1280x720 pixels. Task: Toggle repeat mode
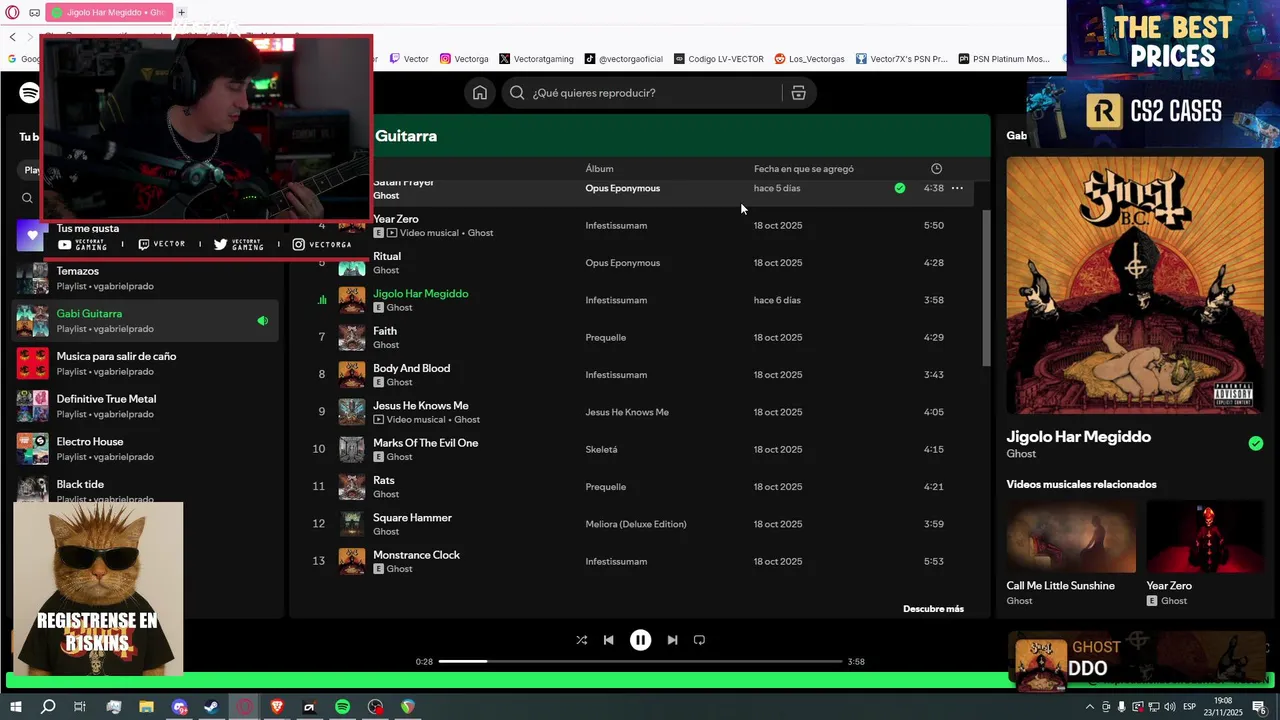[699, 640]
